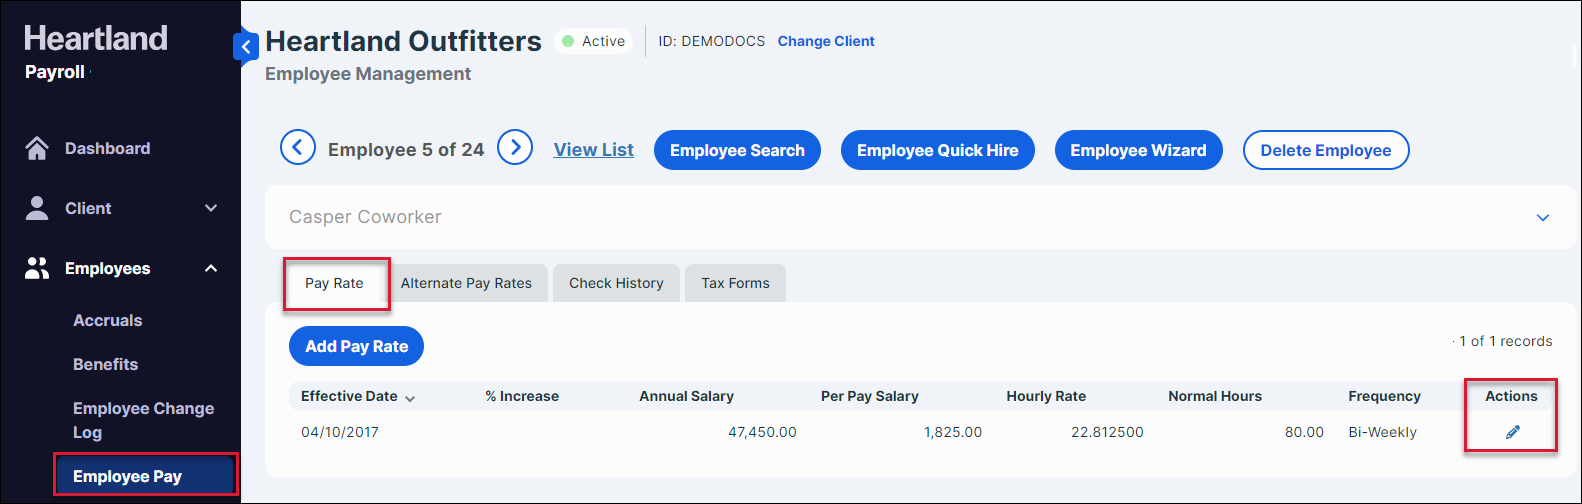
Task: Click the Employee Quick Hire button
Action: click(x=937, y=150)
